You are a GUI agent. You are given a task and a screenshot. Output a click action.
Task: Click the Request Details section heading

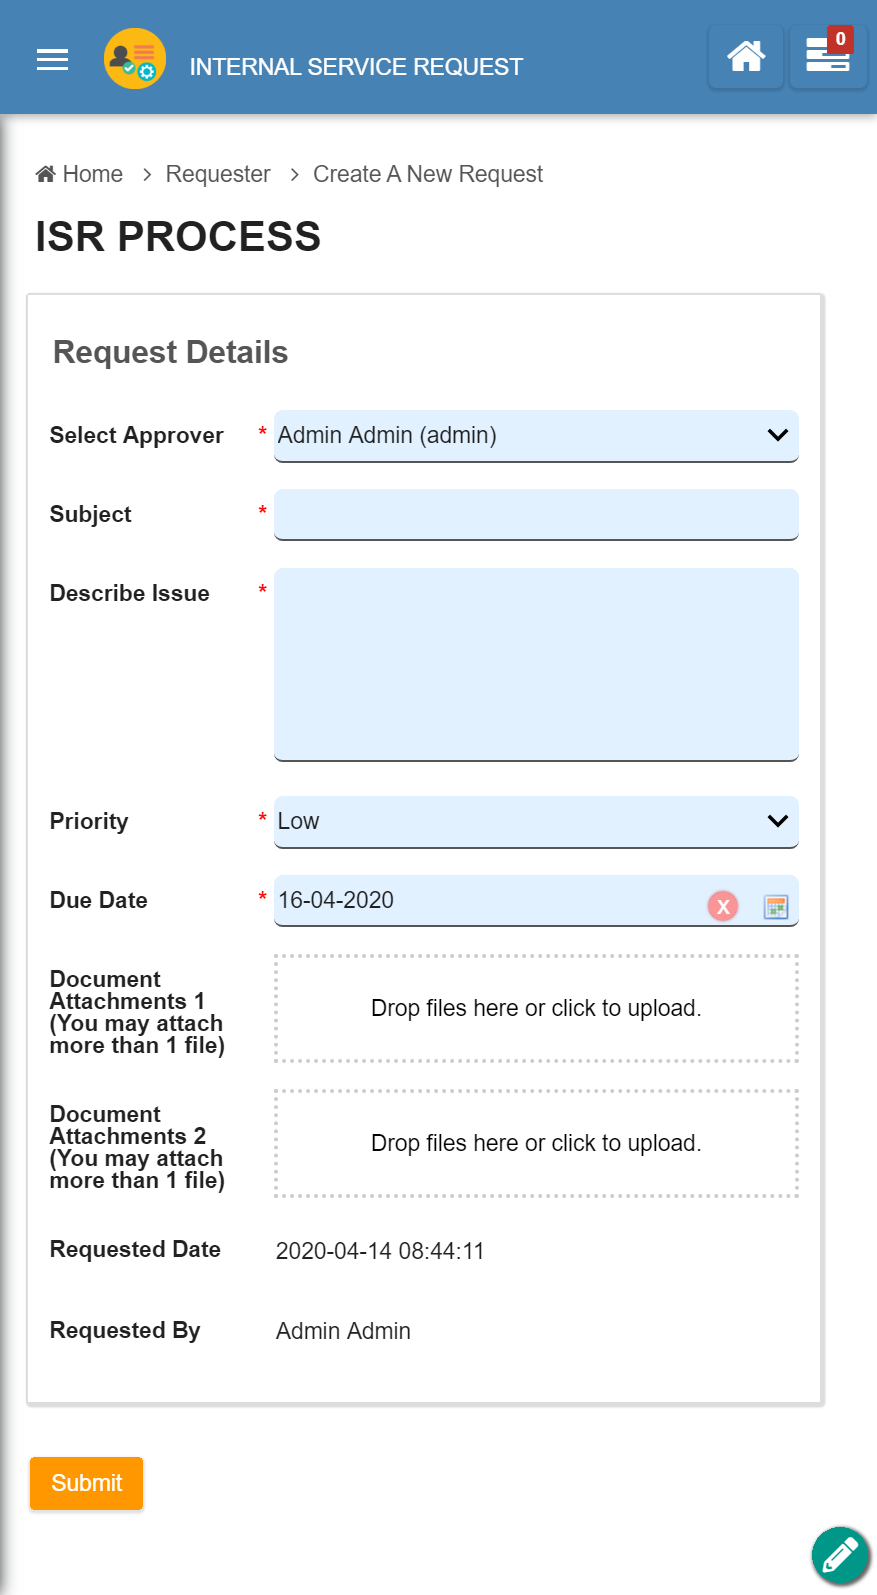171,352
